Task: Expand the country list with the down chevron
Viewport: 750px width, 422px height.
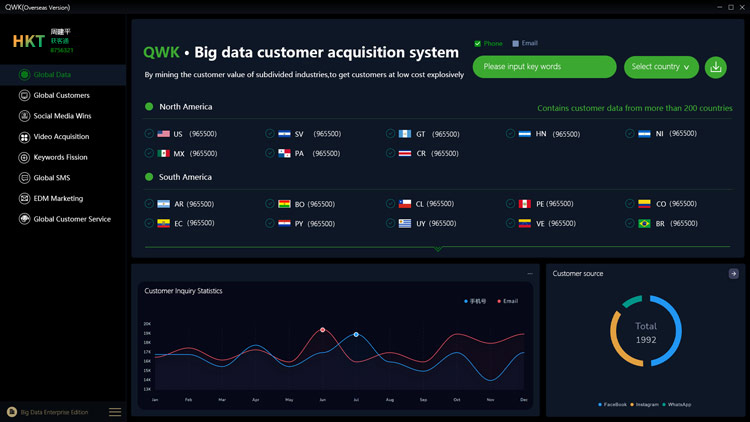Action: pyautogui.click(x=438, y=248)
